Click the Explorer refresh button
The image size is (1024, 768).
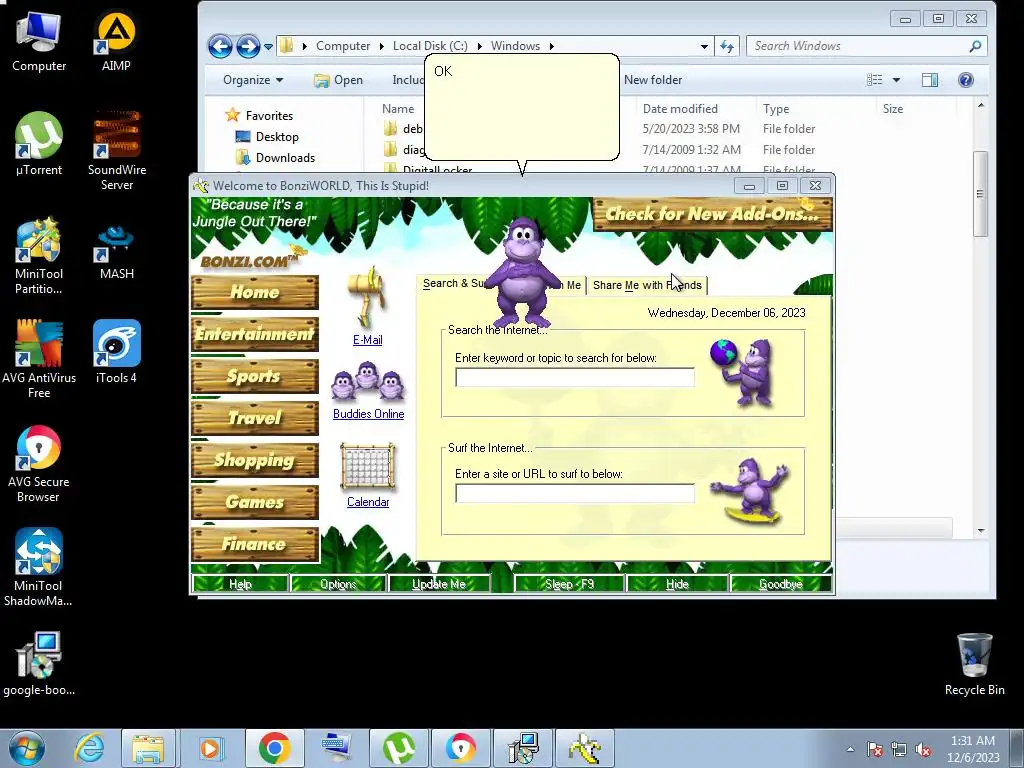(726, 46)
